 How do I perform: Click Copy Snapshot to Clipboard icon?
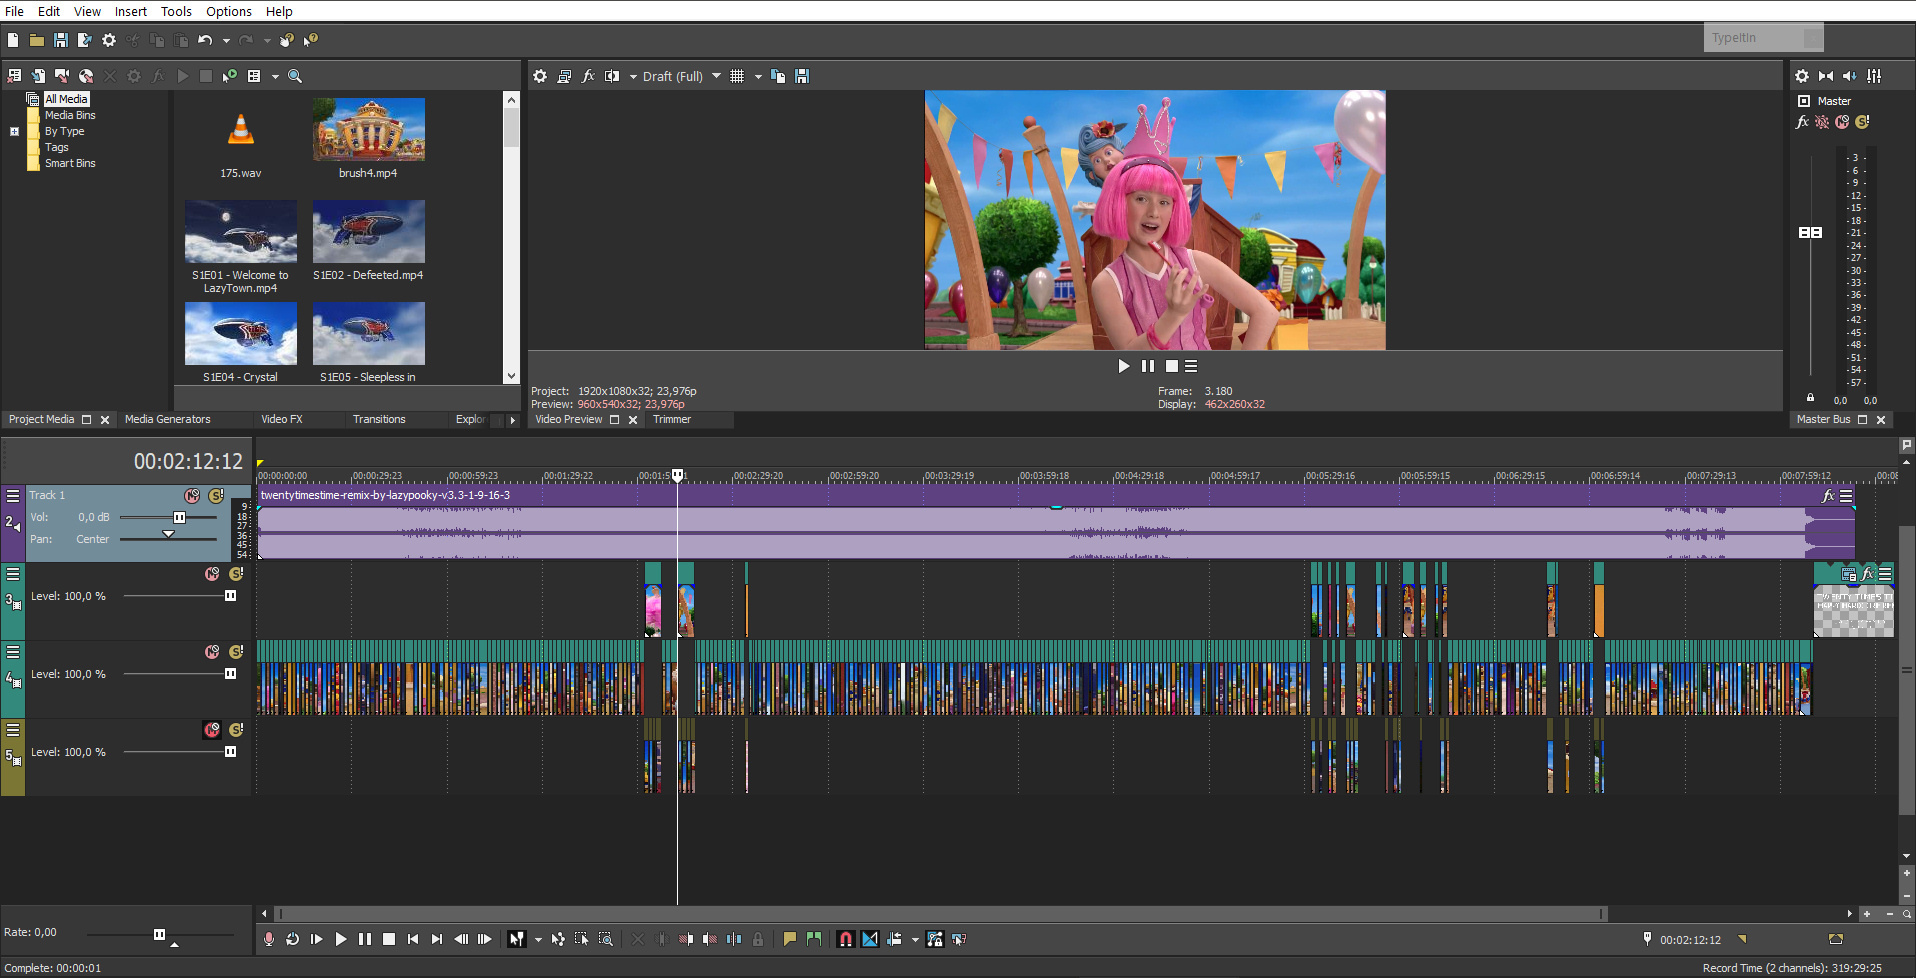click(778, 76)
